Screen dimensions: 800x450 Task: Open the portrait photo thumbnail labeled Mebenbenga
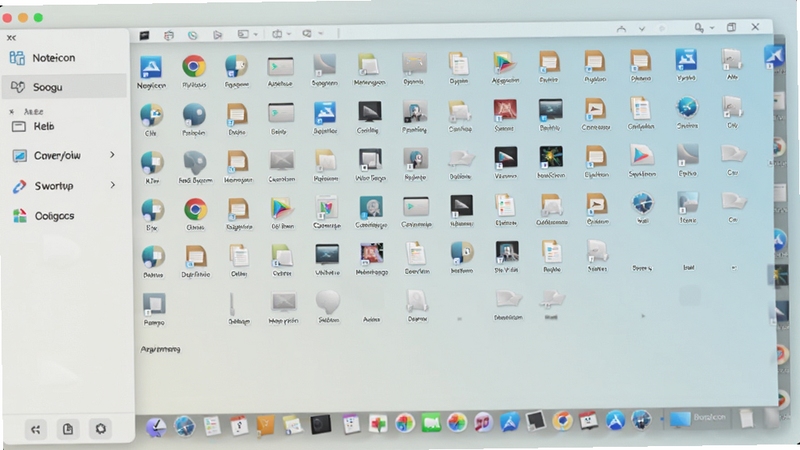(372, 254)
